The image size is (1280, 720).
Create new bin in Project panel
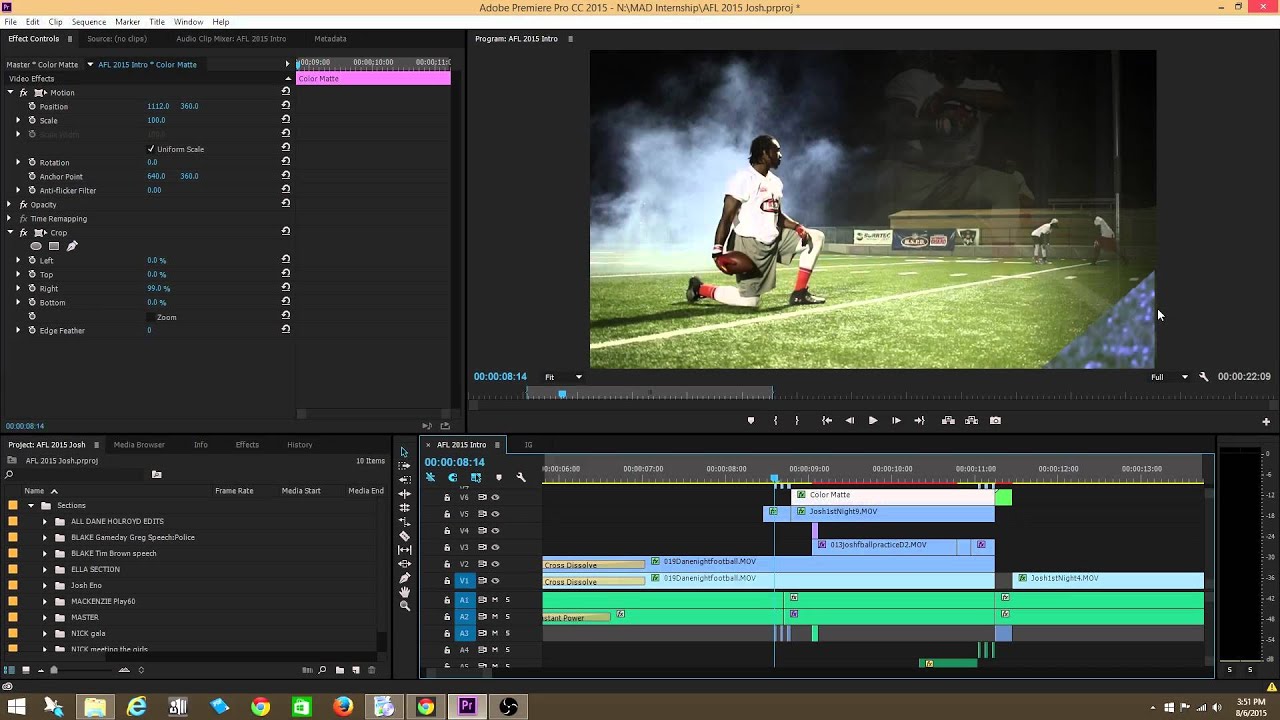[x=340, y=670]
